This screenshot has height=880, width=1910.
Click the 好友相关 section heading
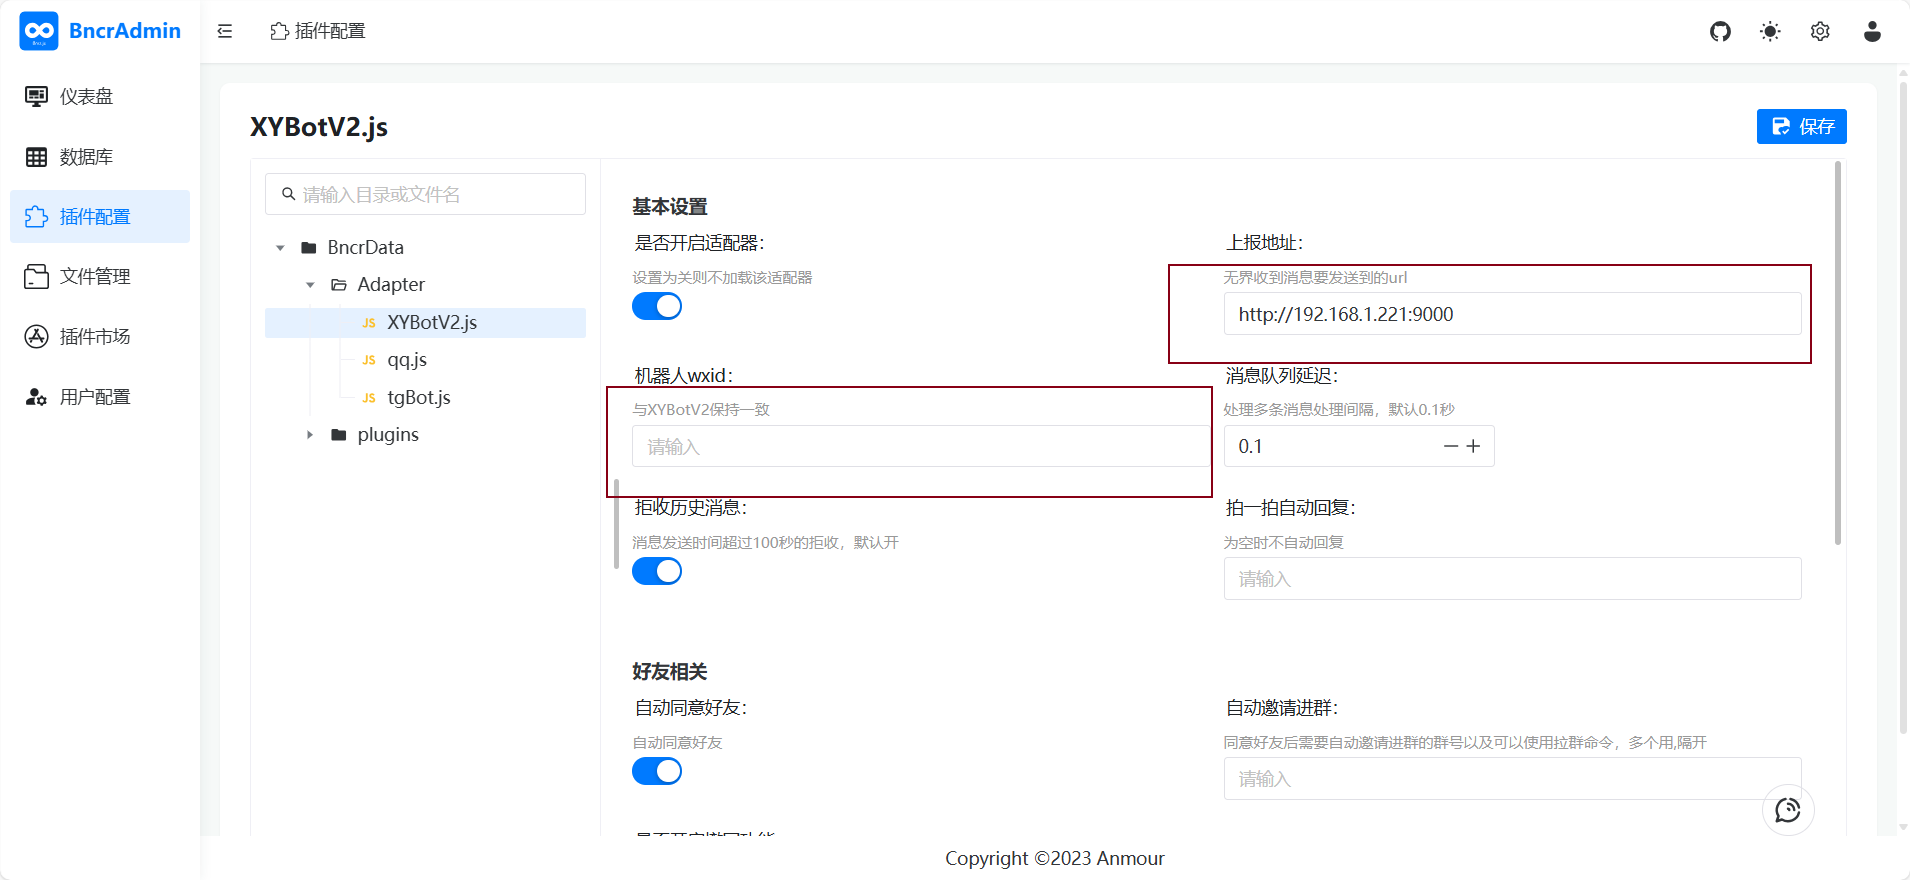point(670,672)
